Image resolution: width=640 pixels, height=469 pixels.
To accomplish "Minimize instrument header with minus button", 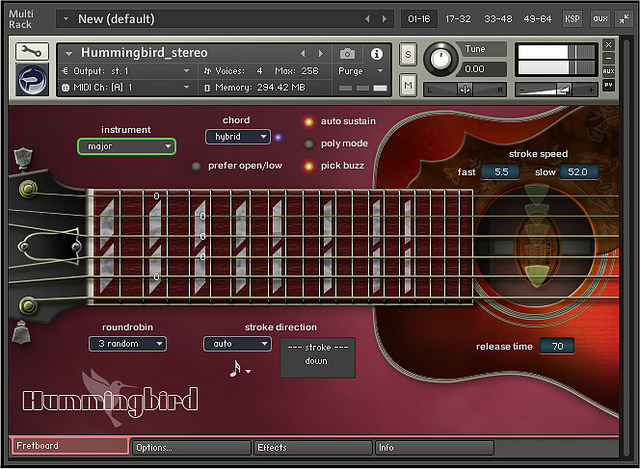I will point(608,58).
